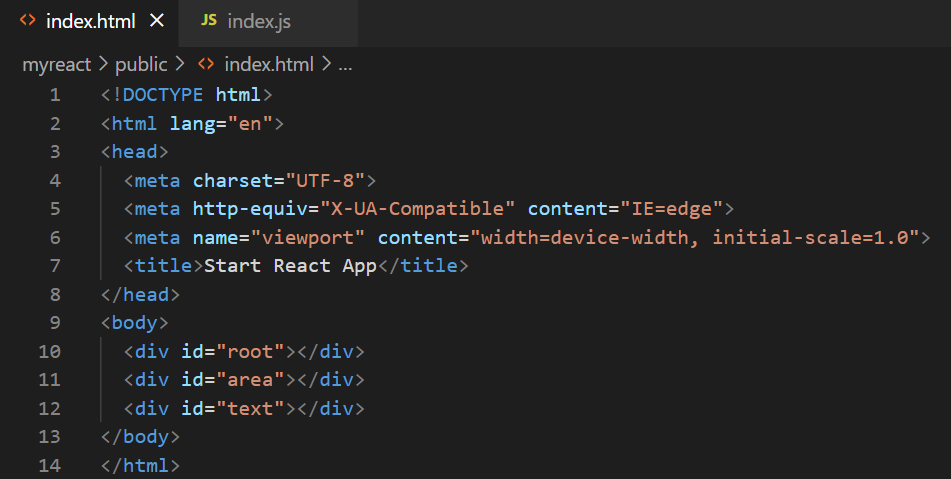Click the JS icon on index.js tab
The image size is (951, 479).
coord(209,20)
